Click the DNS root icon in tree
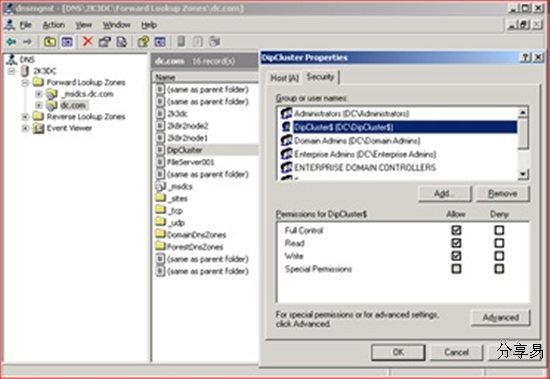The image size is (550, 379). (x=12, y=59)
